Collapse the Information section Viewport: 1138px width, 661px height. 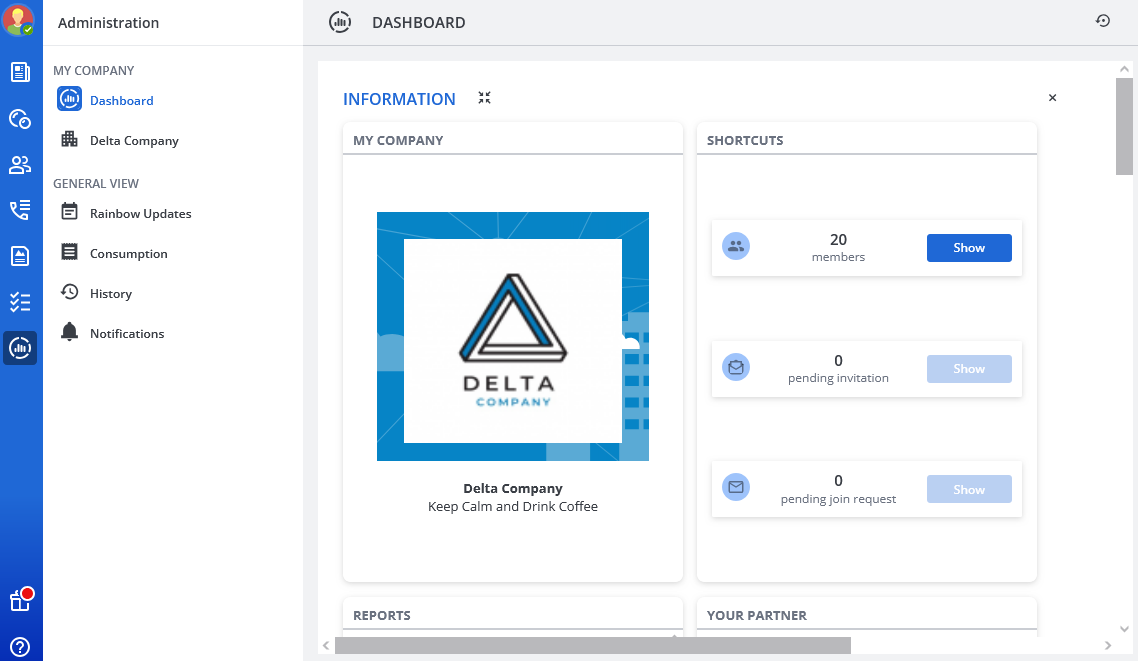[484, 98]
